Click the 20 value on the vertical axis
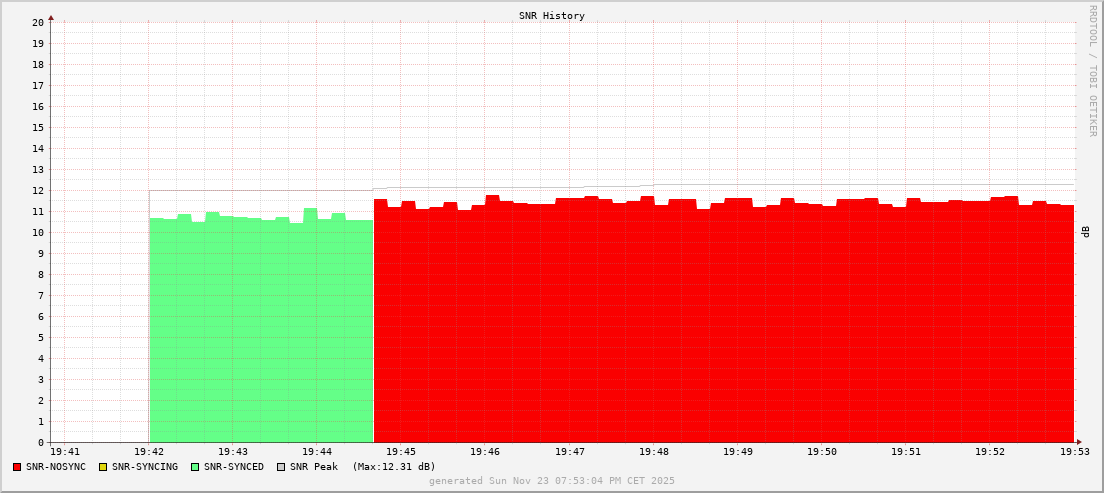This screenshot has height=493, width=1104. pyautogui.click(x=38, y=23)
